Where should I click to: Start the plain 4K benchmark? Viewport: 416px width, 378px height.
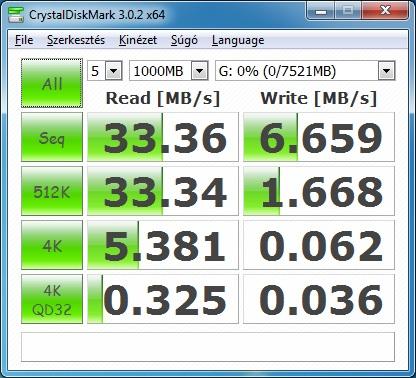[52, 245]
